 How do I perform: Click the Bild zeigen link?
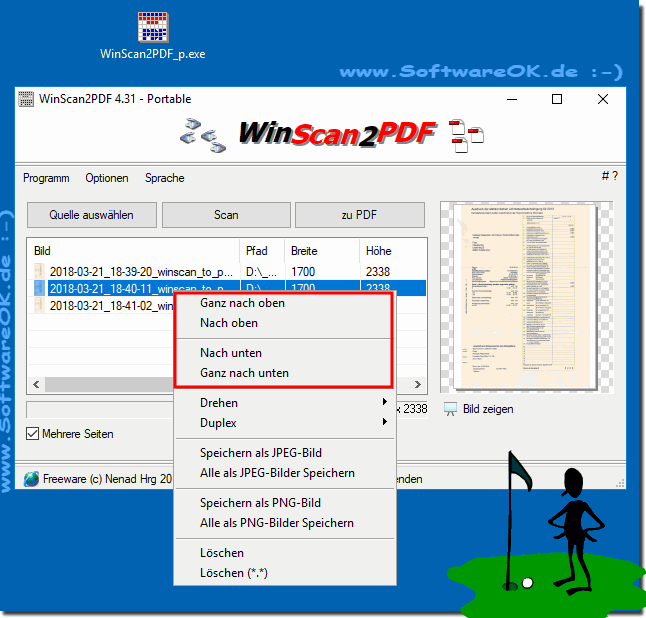click(x=488, y=409)
